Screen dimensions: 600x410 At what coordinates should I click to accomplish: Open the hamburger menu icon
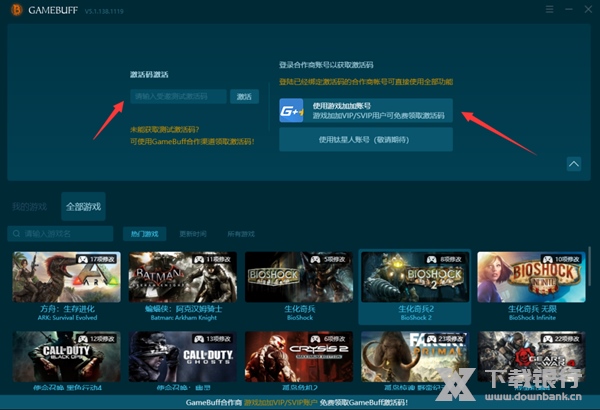click(x=549, y=9)
